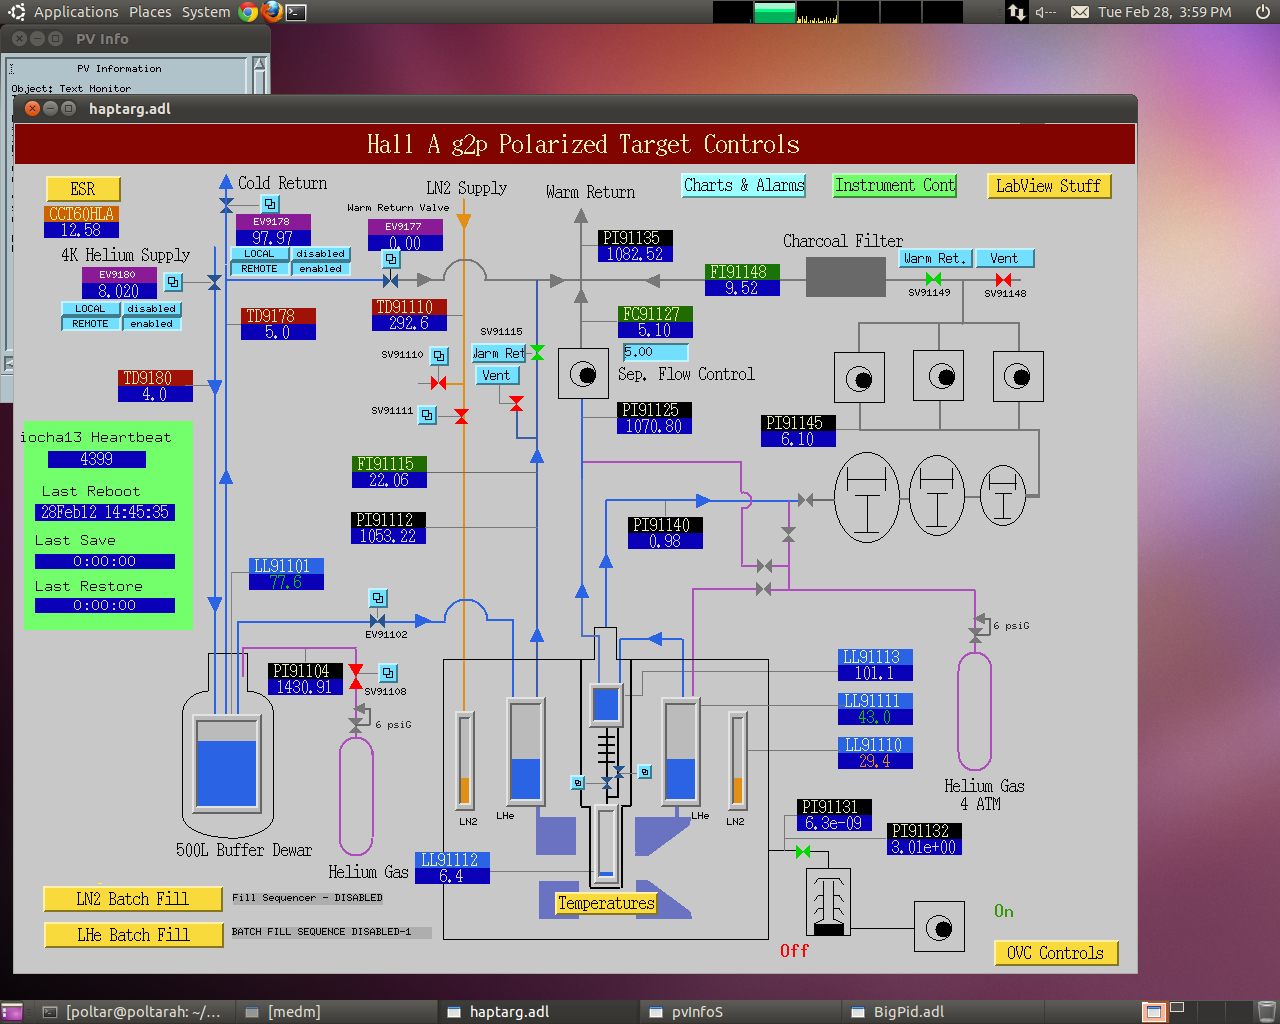Viewport: 1280px width, 1024px height.
Task: Set EV9178 to REMOTE mode
Action: point(259,269)
